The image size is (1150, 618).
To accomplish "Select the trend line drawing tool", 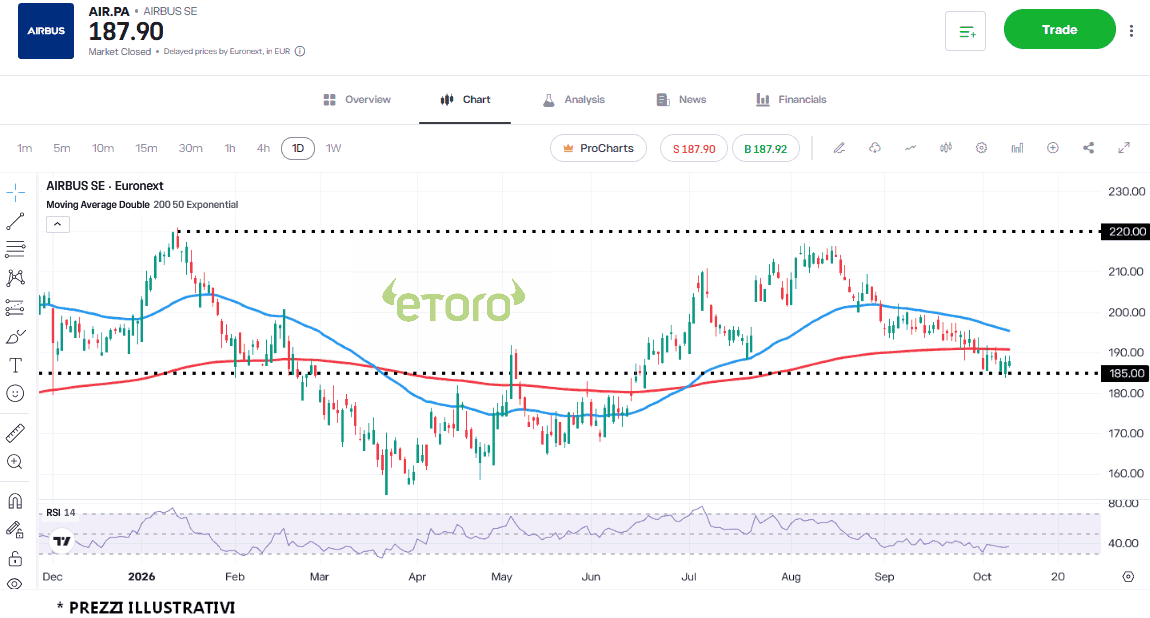I will click(15, 221).
